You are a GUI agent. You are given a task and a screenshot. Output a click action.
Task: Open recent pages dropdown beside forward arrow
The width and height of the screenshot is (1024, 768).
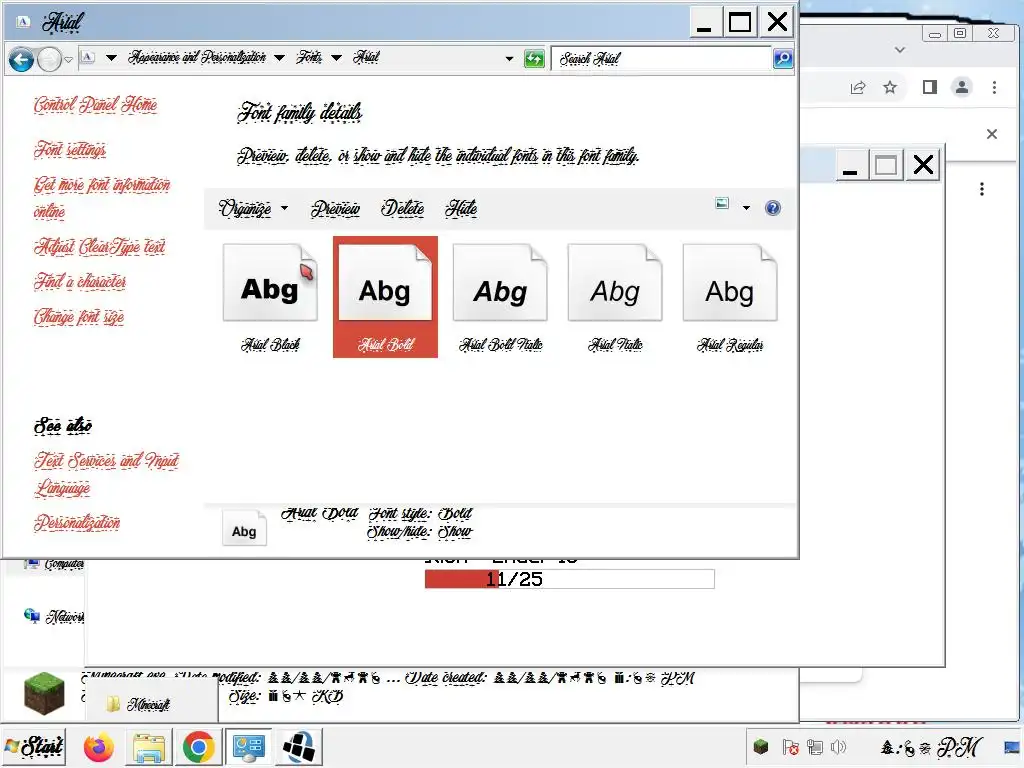pyautogui.click(x=69, y=59)
